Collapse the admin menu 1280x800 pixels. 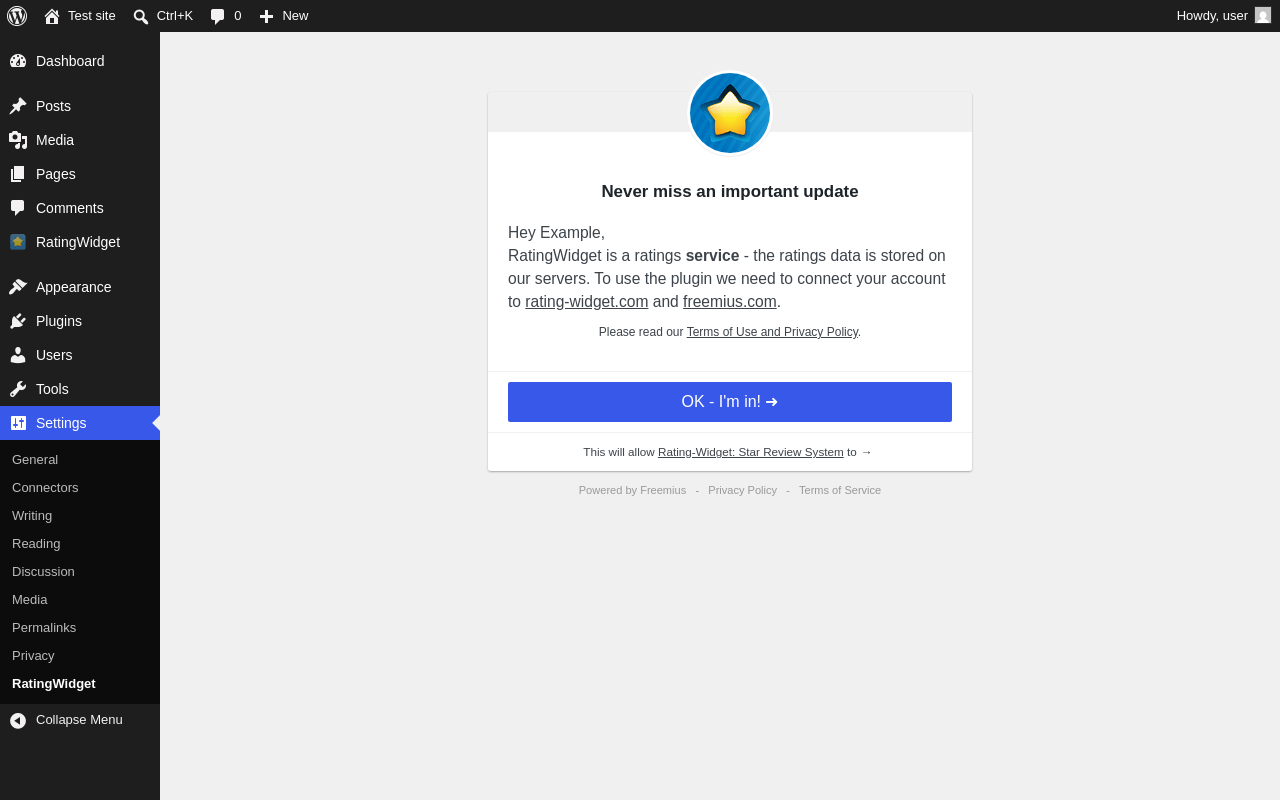point(80,720)
